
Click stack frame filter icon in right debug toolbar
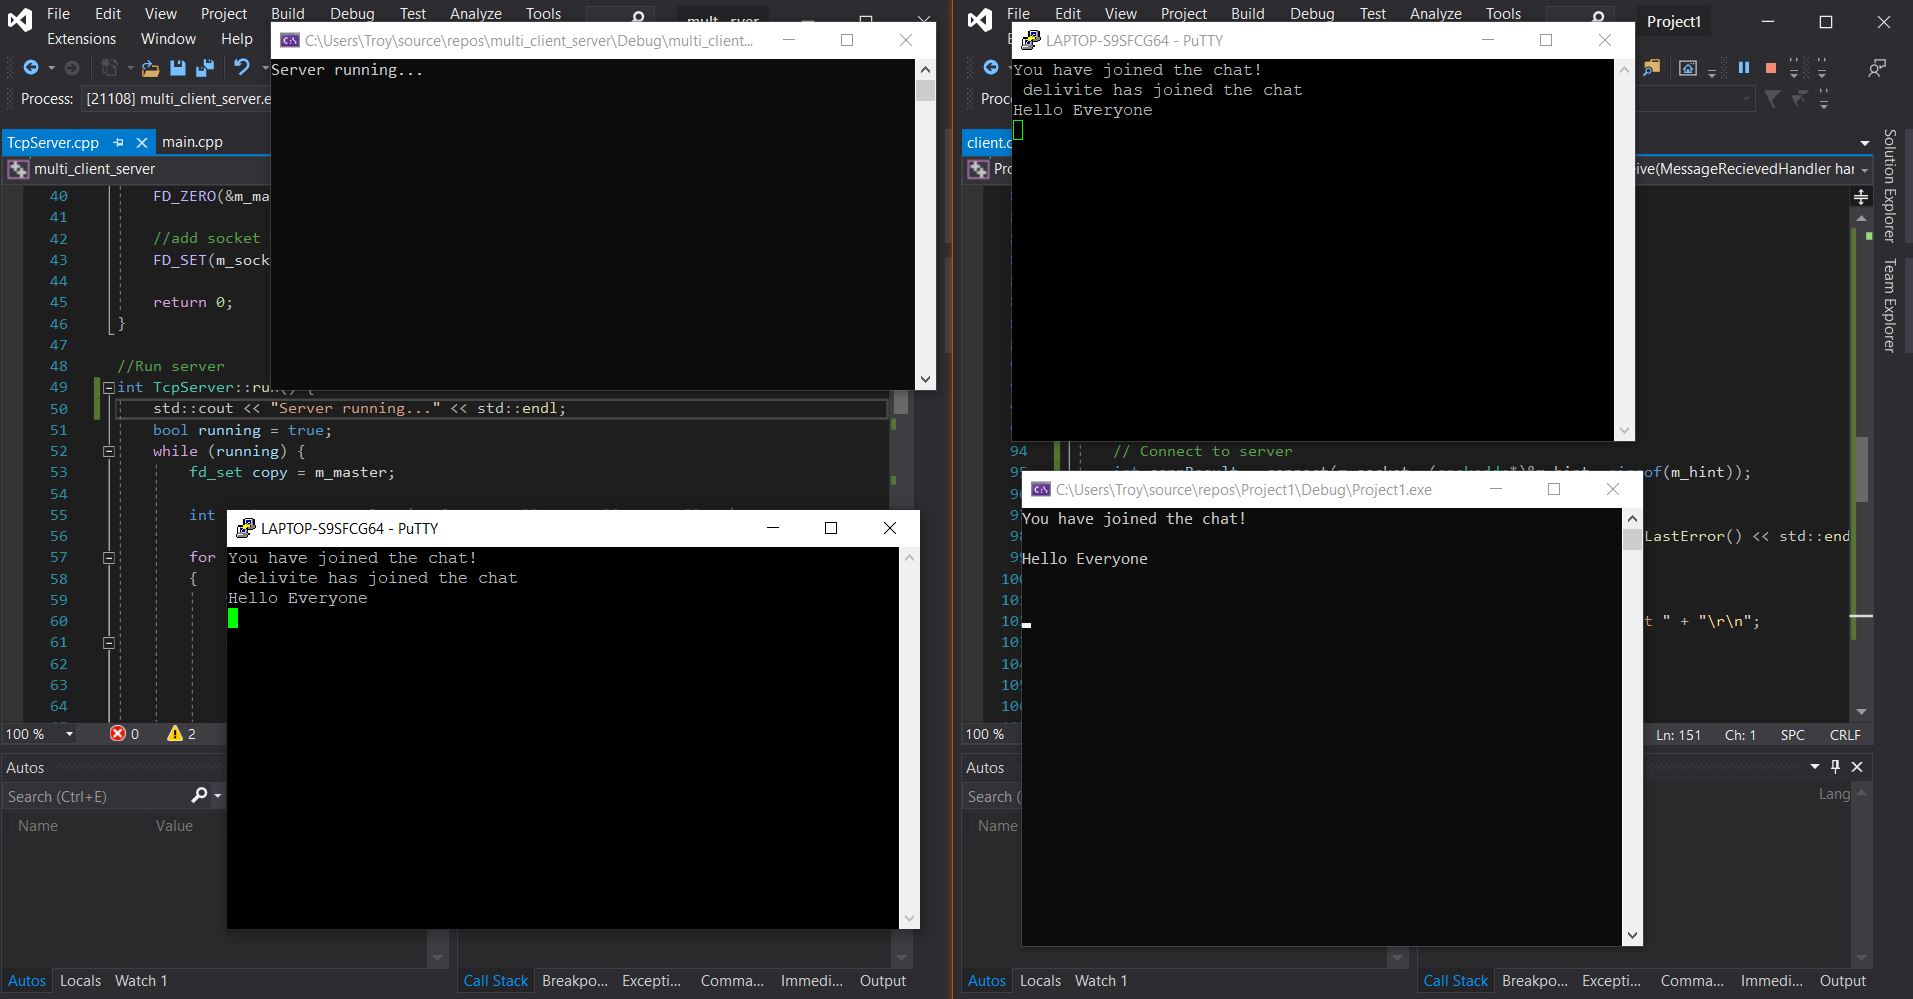(1773, 98)
